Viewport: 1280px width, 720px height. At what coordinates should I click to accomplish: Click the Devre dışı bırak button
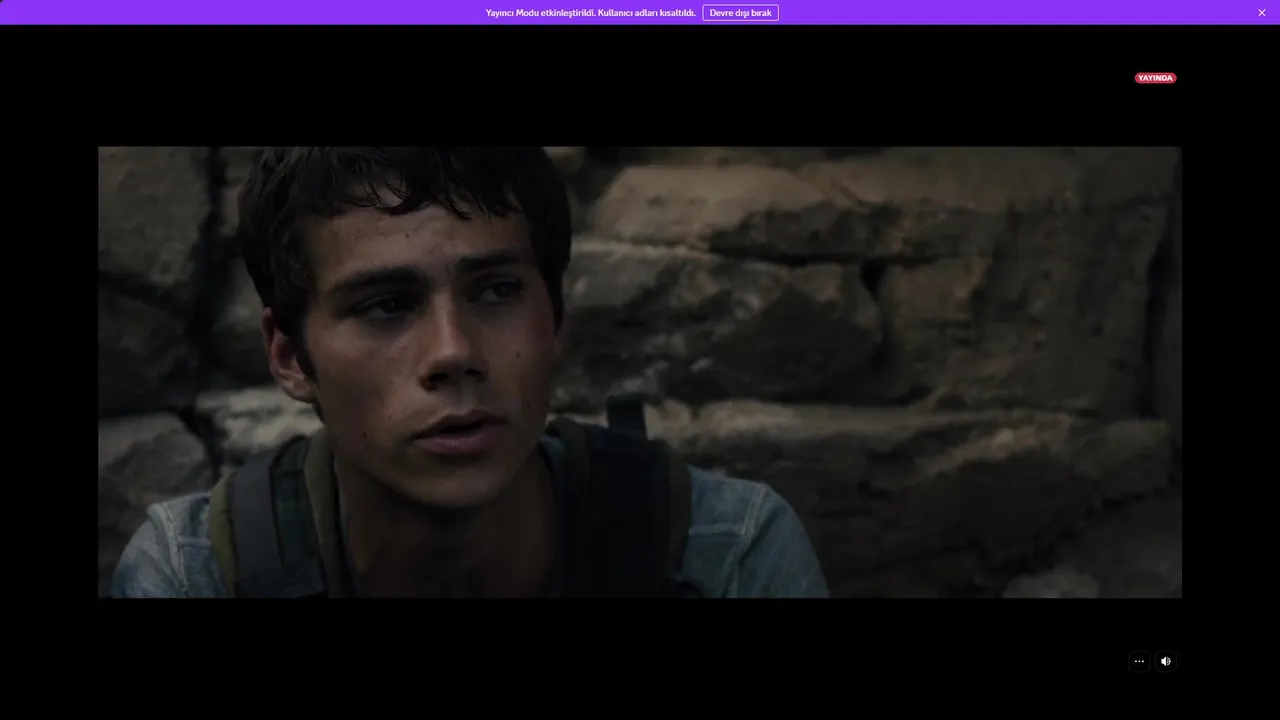pyautogui.click(x=740, y=12)
